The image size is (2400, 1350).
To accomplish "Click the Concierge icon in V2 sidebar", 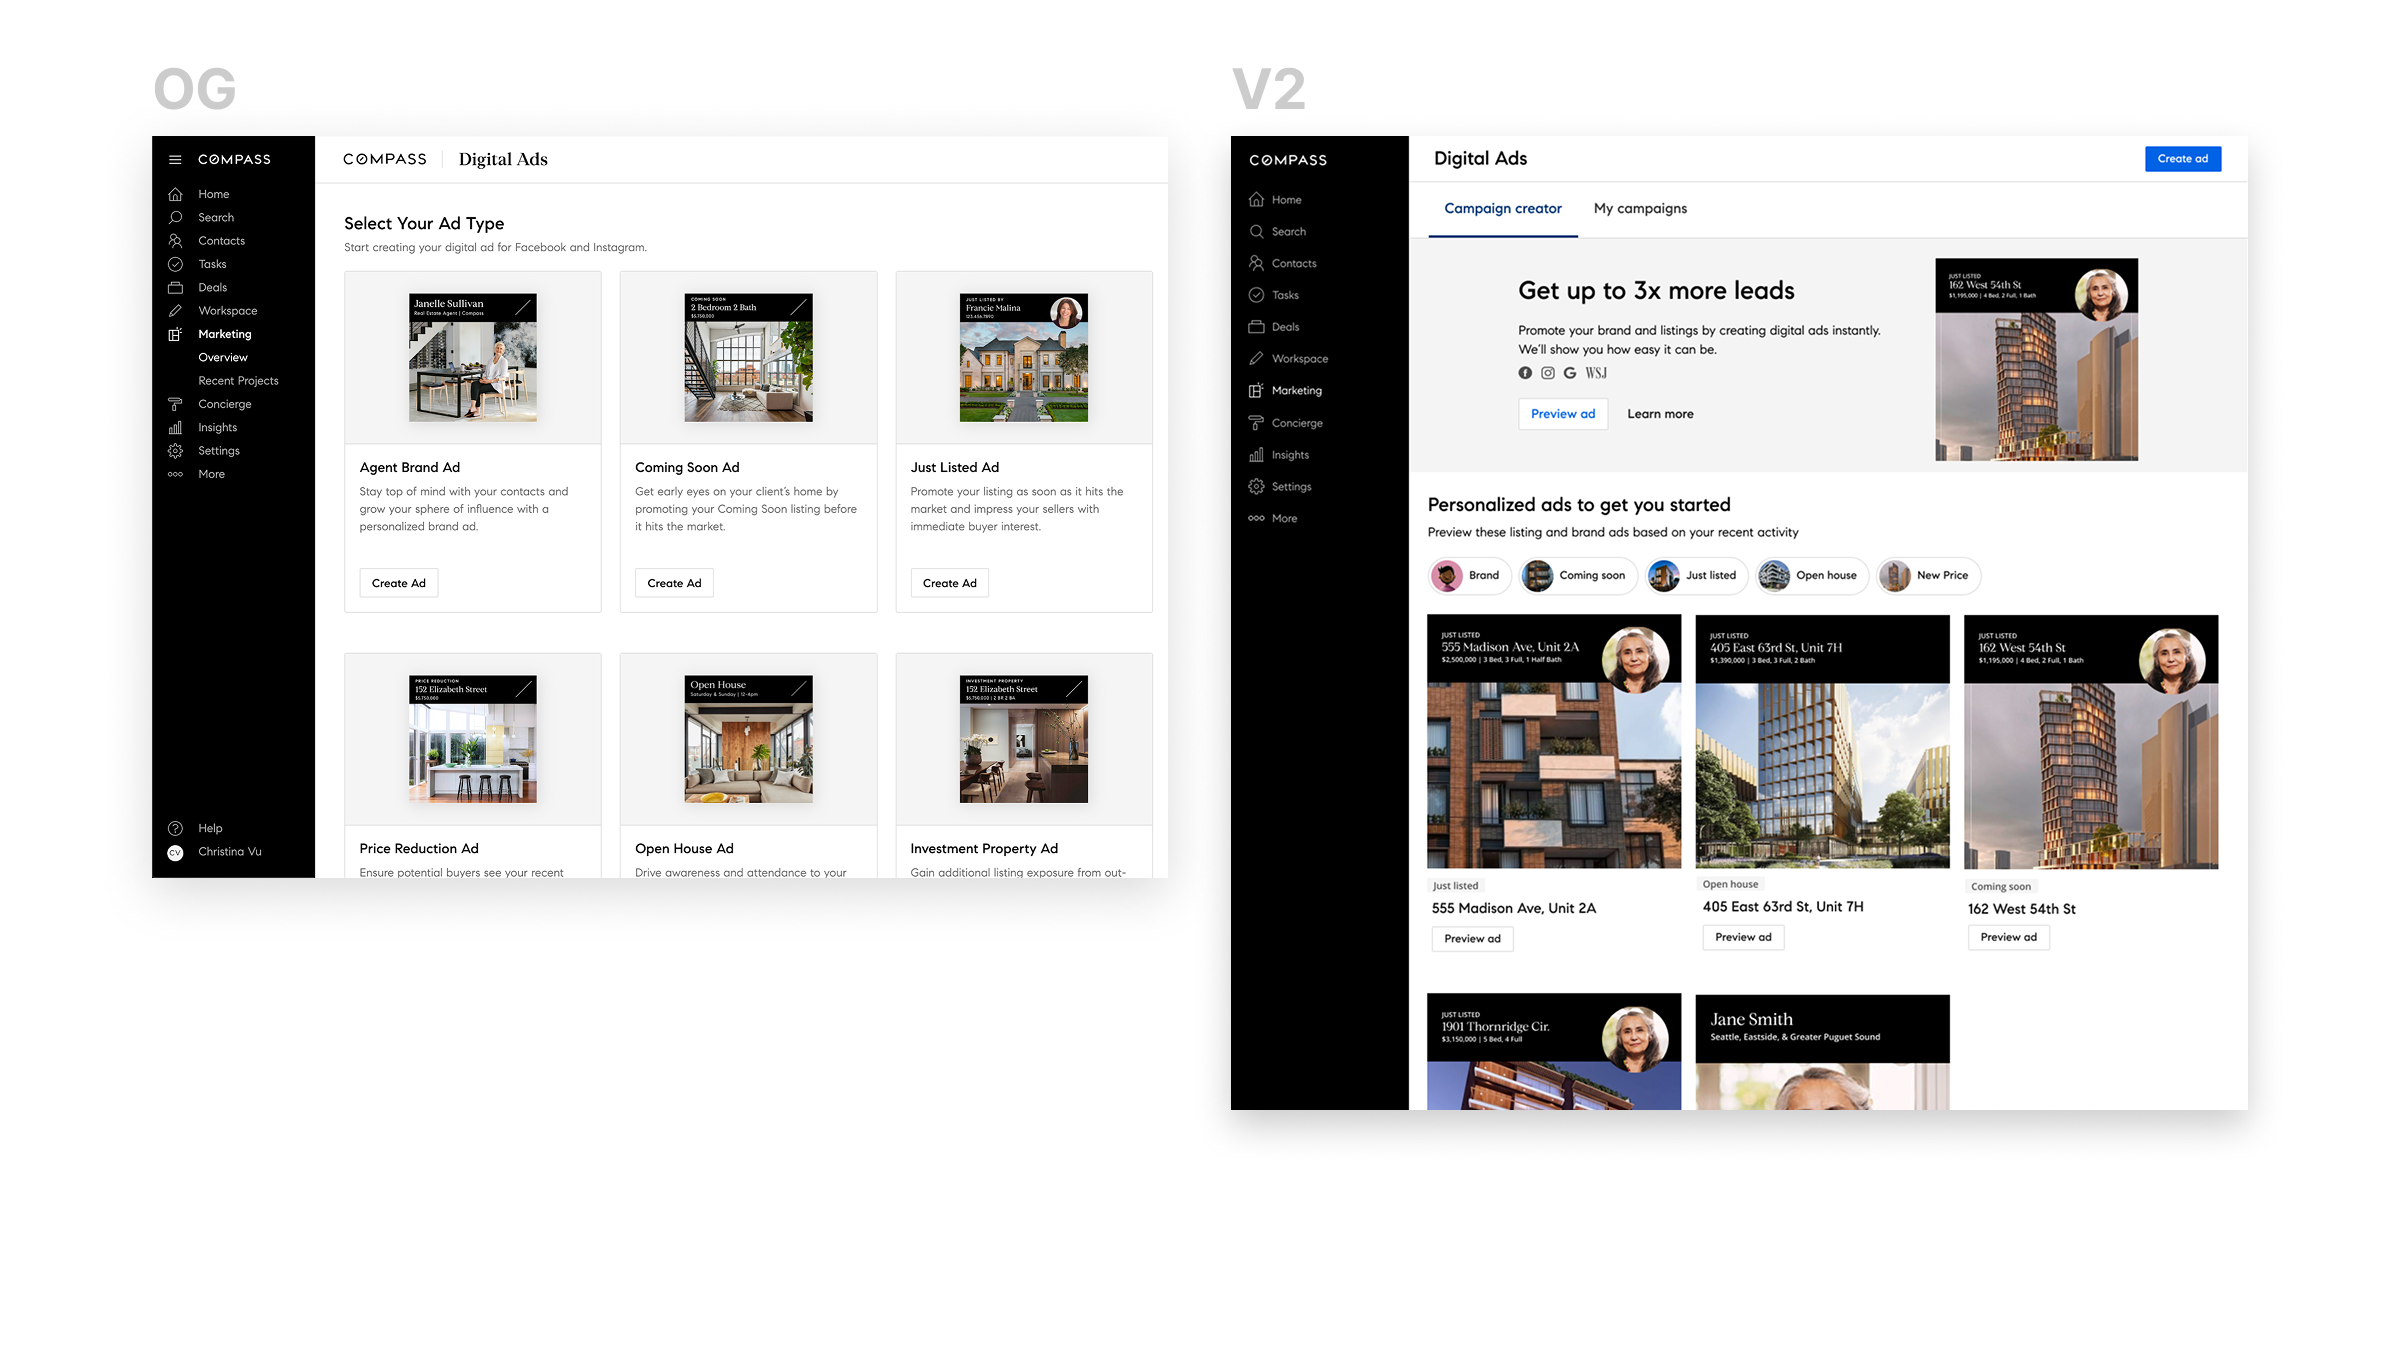I will click(1256, 423).
